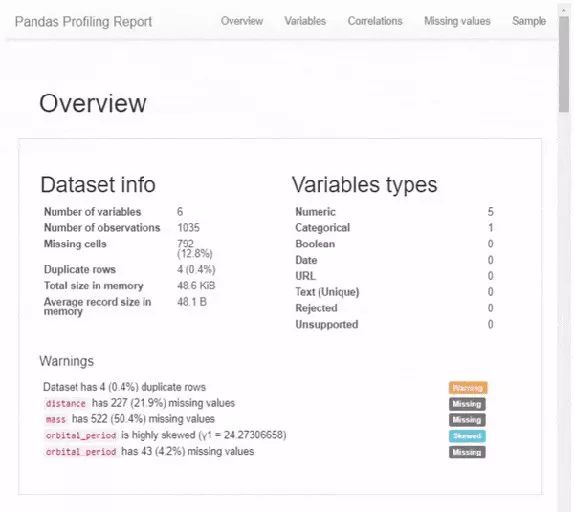Click the orange Warning badge
574x512 pixels.
tap(468, 388)
